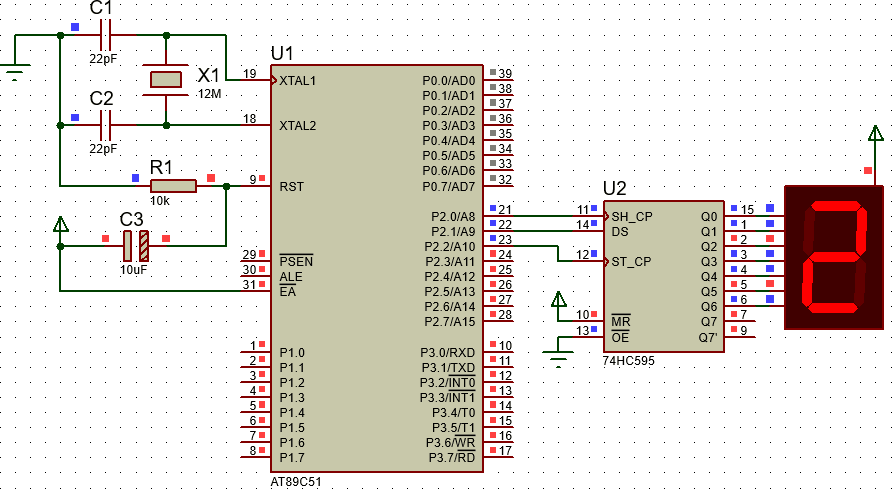
Task: Click the 10uF capacitor value
Action: click(134, 269)
